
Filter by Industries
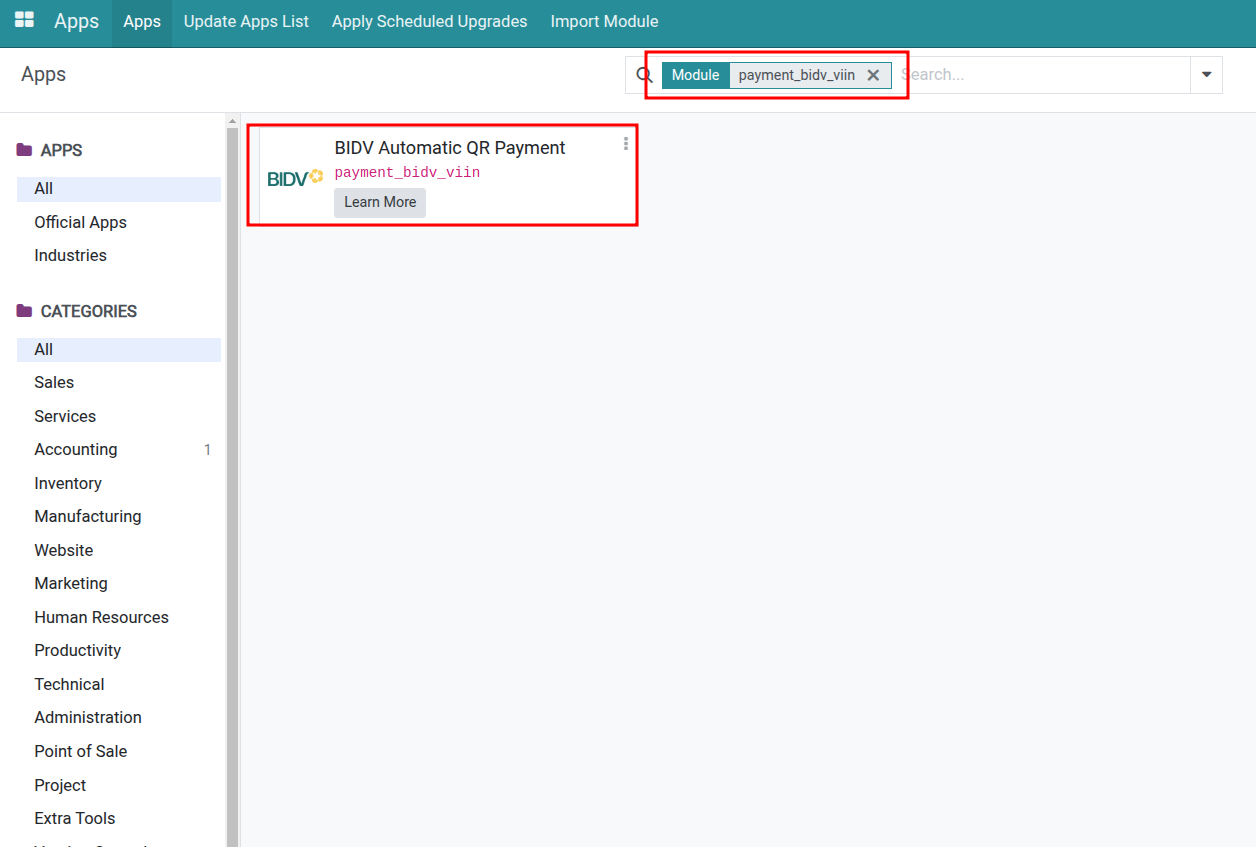pos(119,255)
